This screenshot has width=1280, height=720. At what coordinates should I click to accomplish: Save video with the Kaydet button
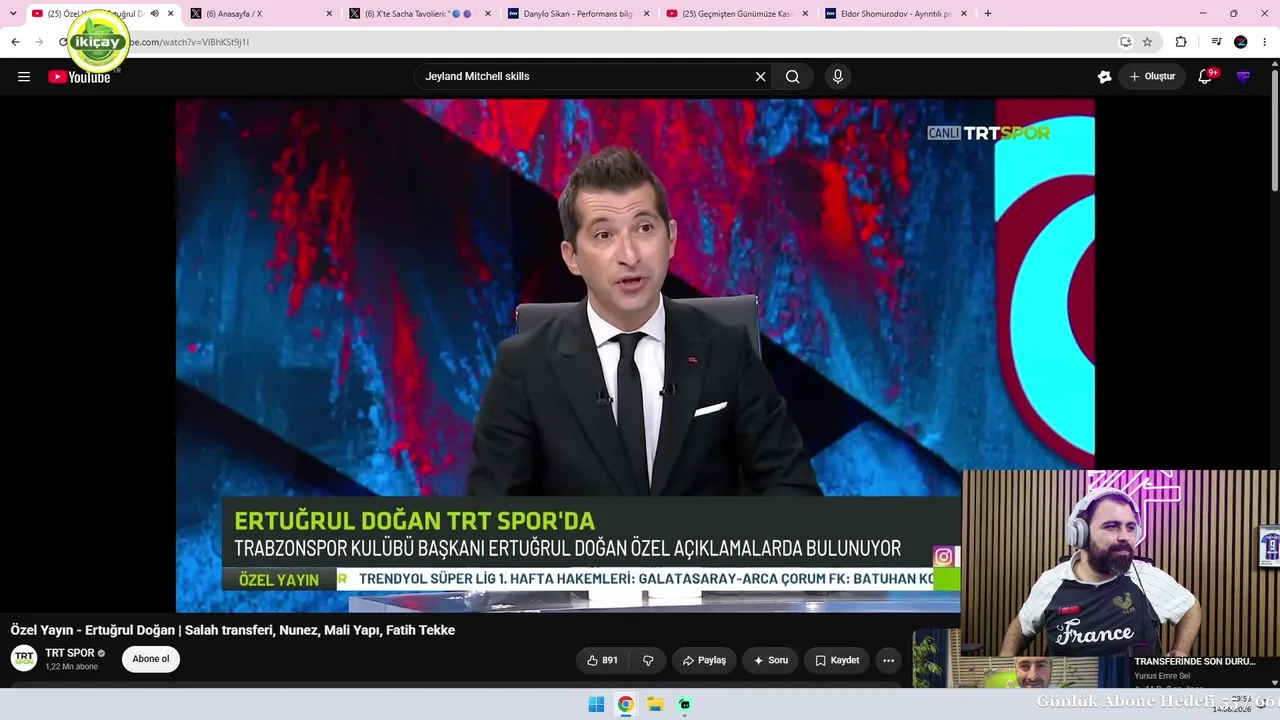point(837,660)
